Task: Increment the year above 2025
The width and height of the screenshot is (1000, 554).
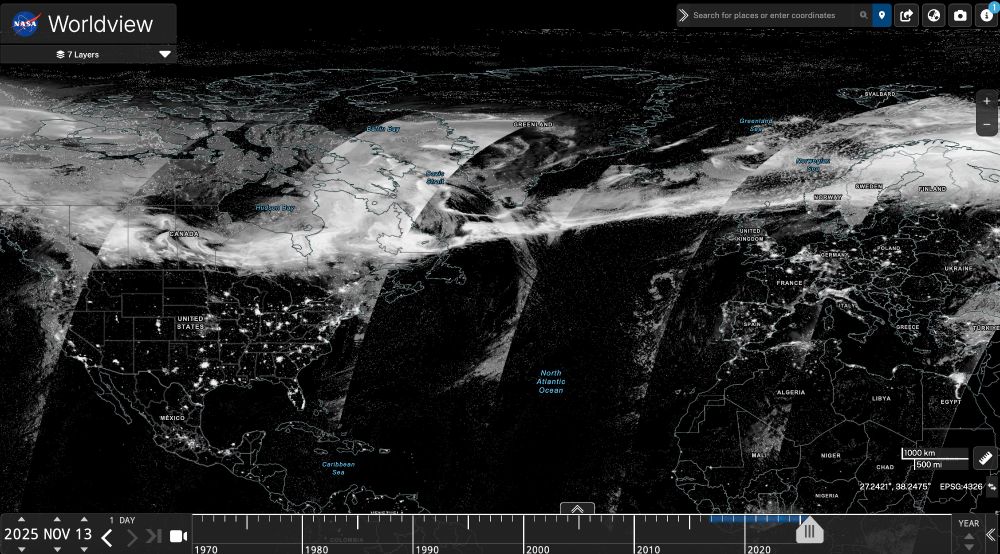Action: coord(21,520)
